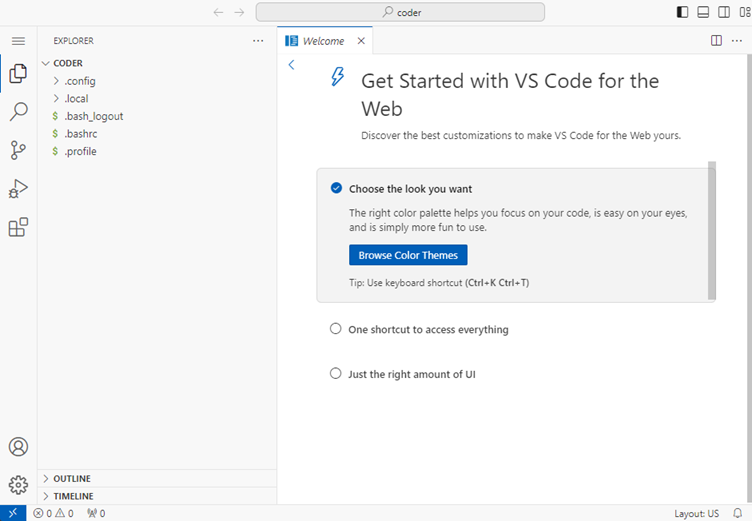Expand the OUTLINE section
Viewport: 752px width, 521px height.
pyautogui.click(x=157, y=478)
